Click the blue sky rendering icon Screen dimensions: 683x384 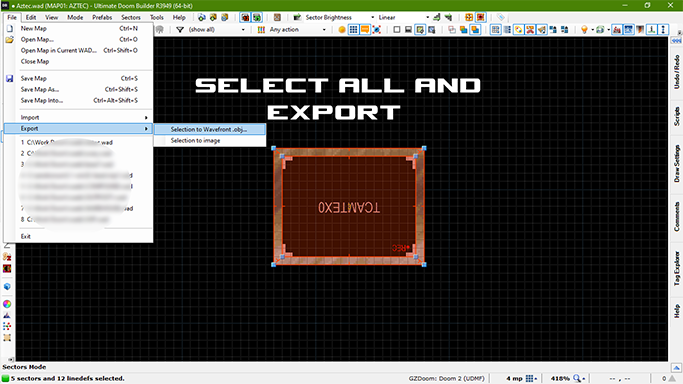[x=629, y=30]
